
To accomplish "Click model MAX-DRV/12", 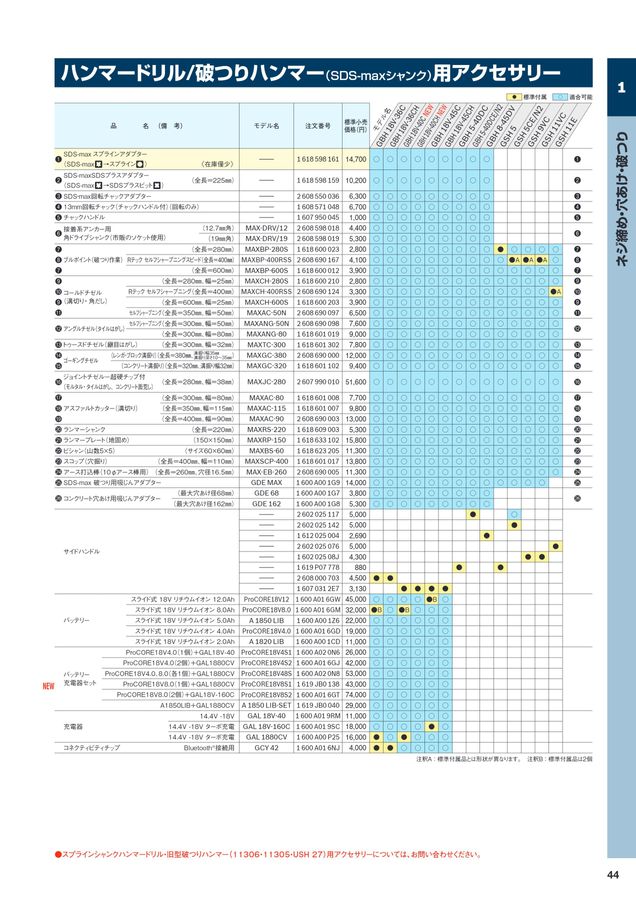I will tap(266, 228).
